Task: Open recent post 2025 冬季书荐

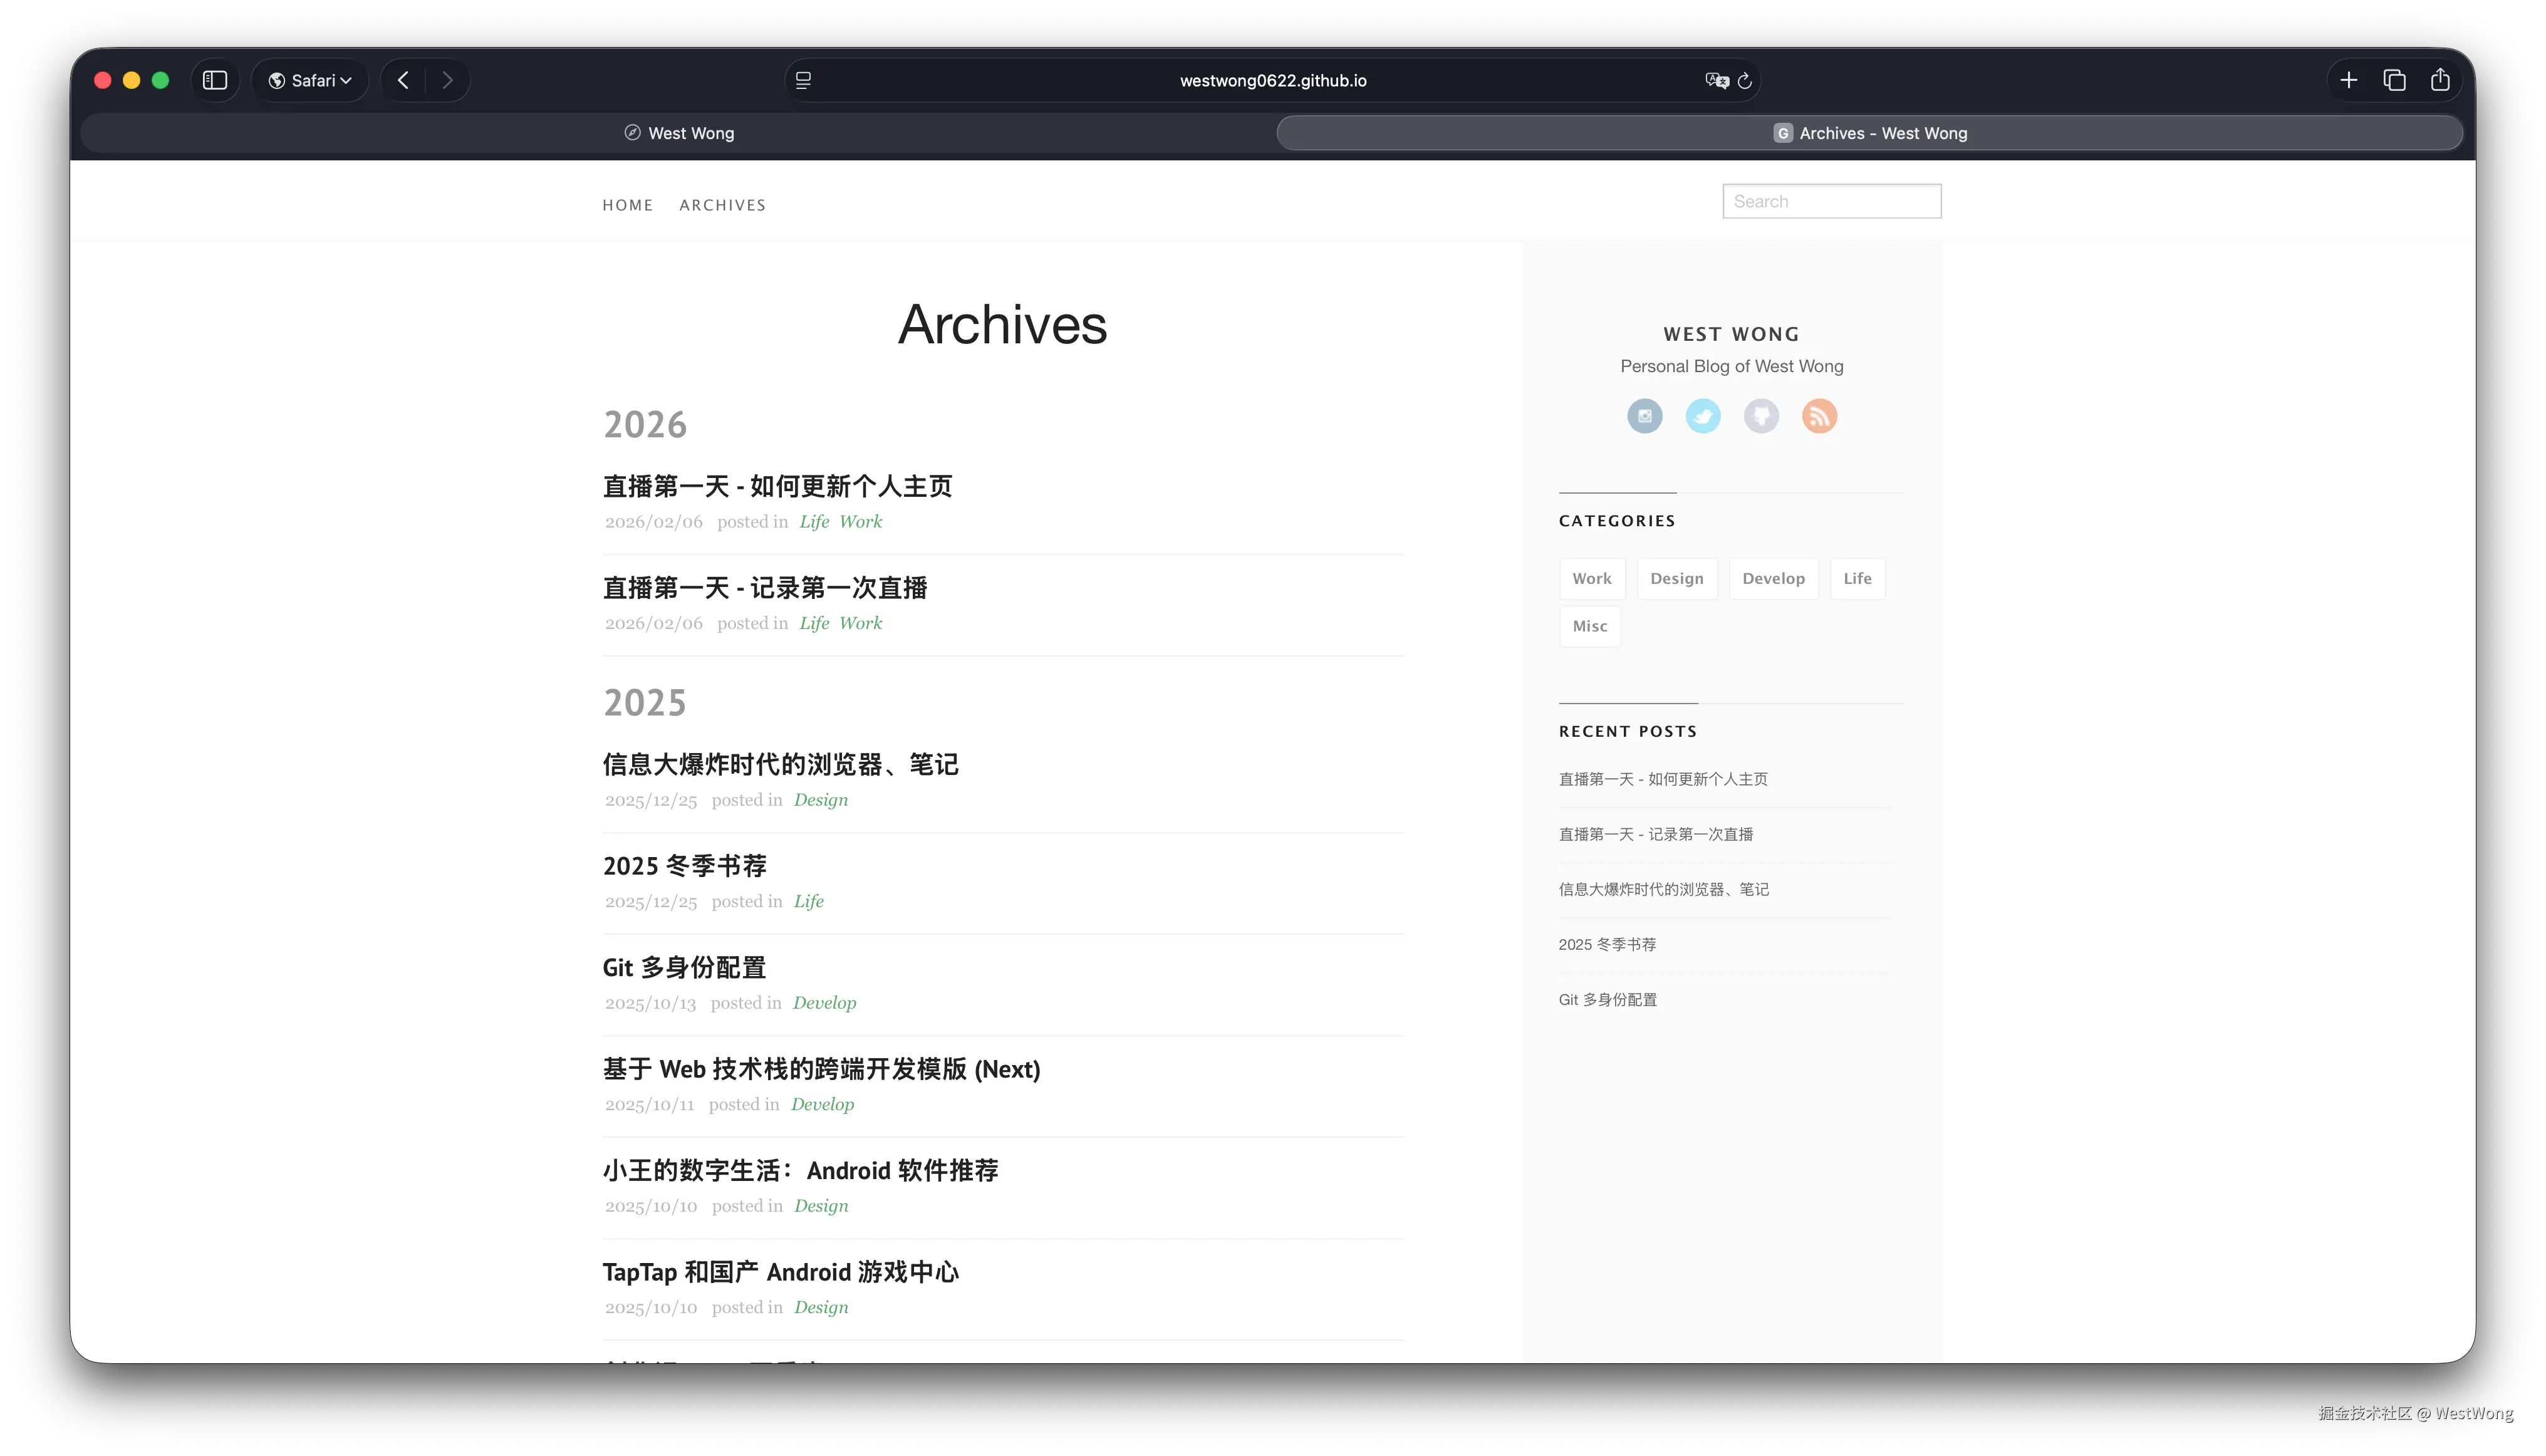Action: [x=1607, y=944]
